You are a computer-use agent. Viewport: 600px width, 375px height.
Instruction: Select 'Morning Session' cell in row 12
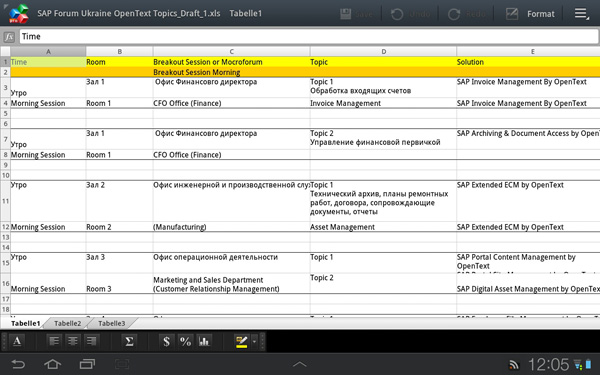(x=48, y=227)
